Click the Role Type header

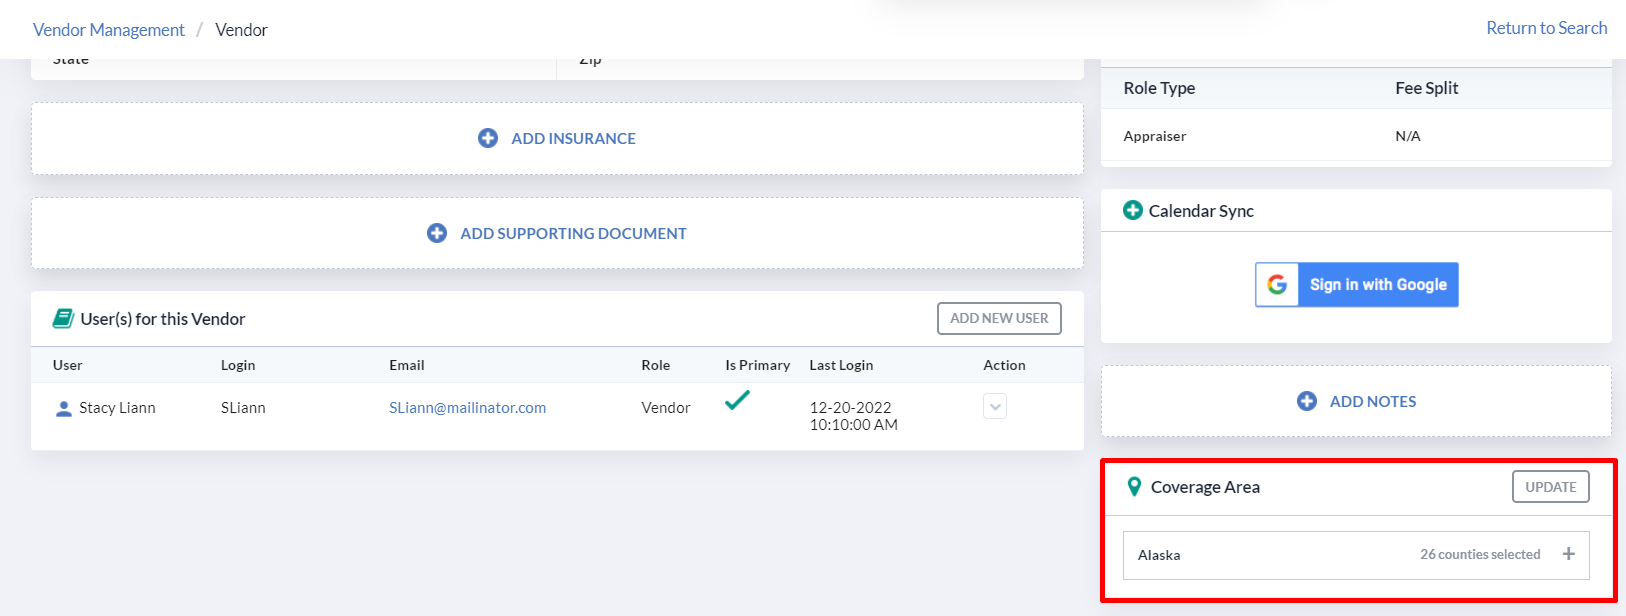1159,88
